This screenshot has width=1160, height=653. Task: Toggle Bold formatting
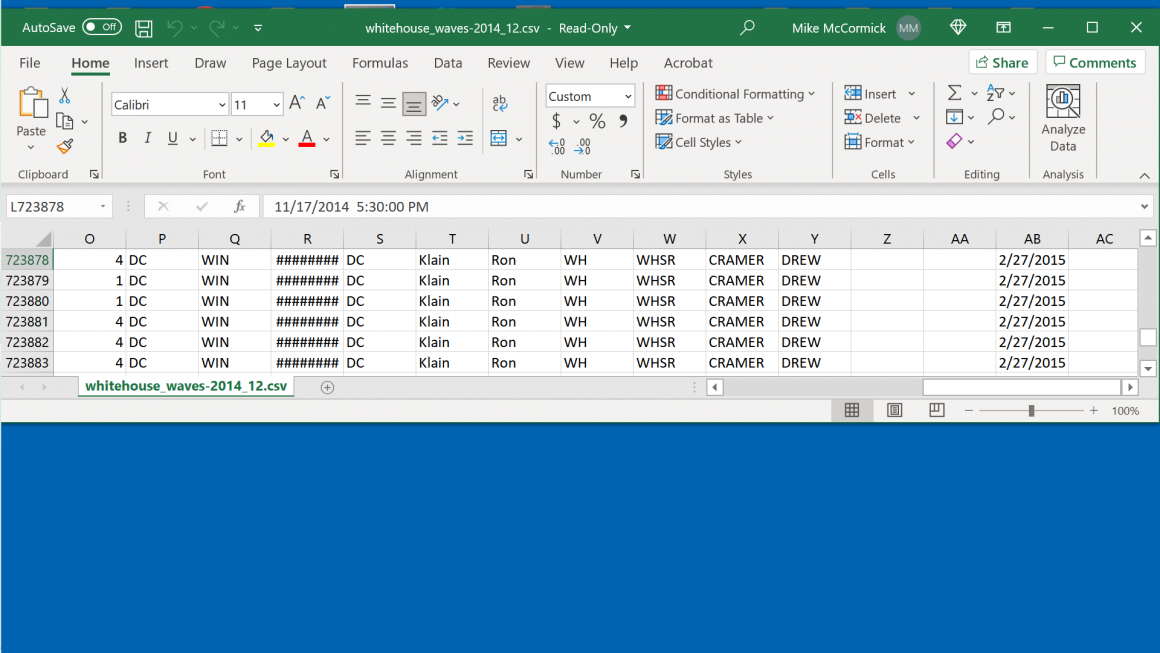click(123, 139)
